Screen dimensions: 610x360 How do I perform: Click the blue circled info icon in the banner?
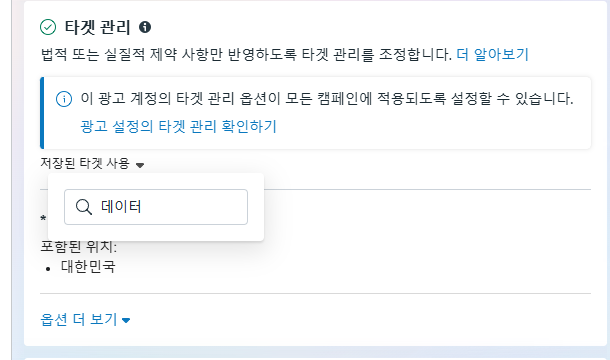[x=64, y=99]
